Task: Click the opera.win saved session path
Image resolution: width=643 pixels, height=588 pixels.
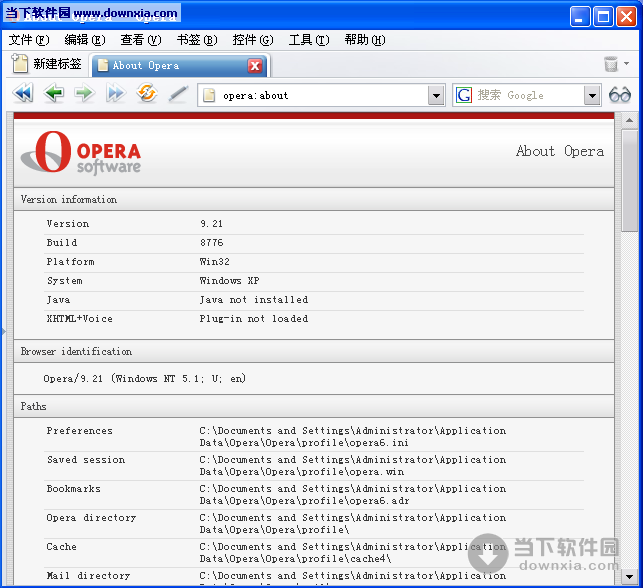Action: (353, 466)
